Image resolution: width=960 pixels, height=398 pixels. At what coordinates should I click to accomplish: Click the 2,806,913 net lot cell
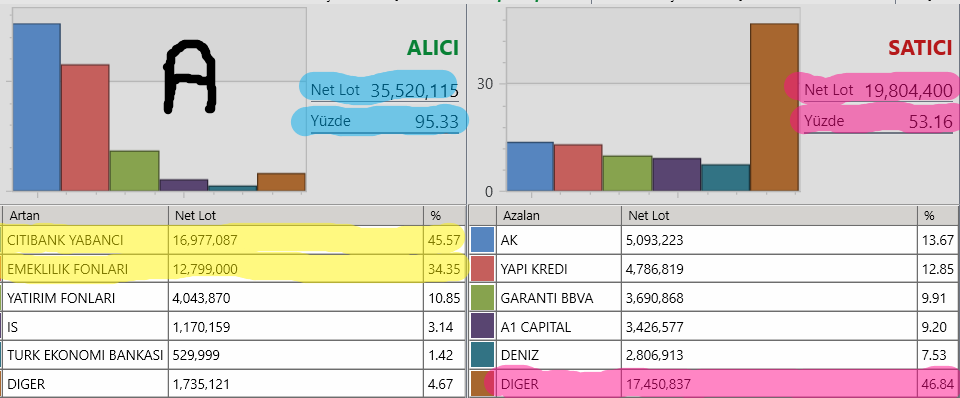769,355
